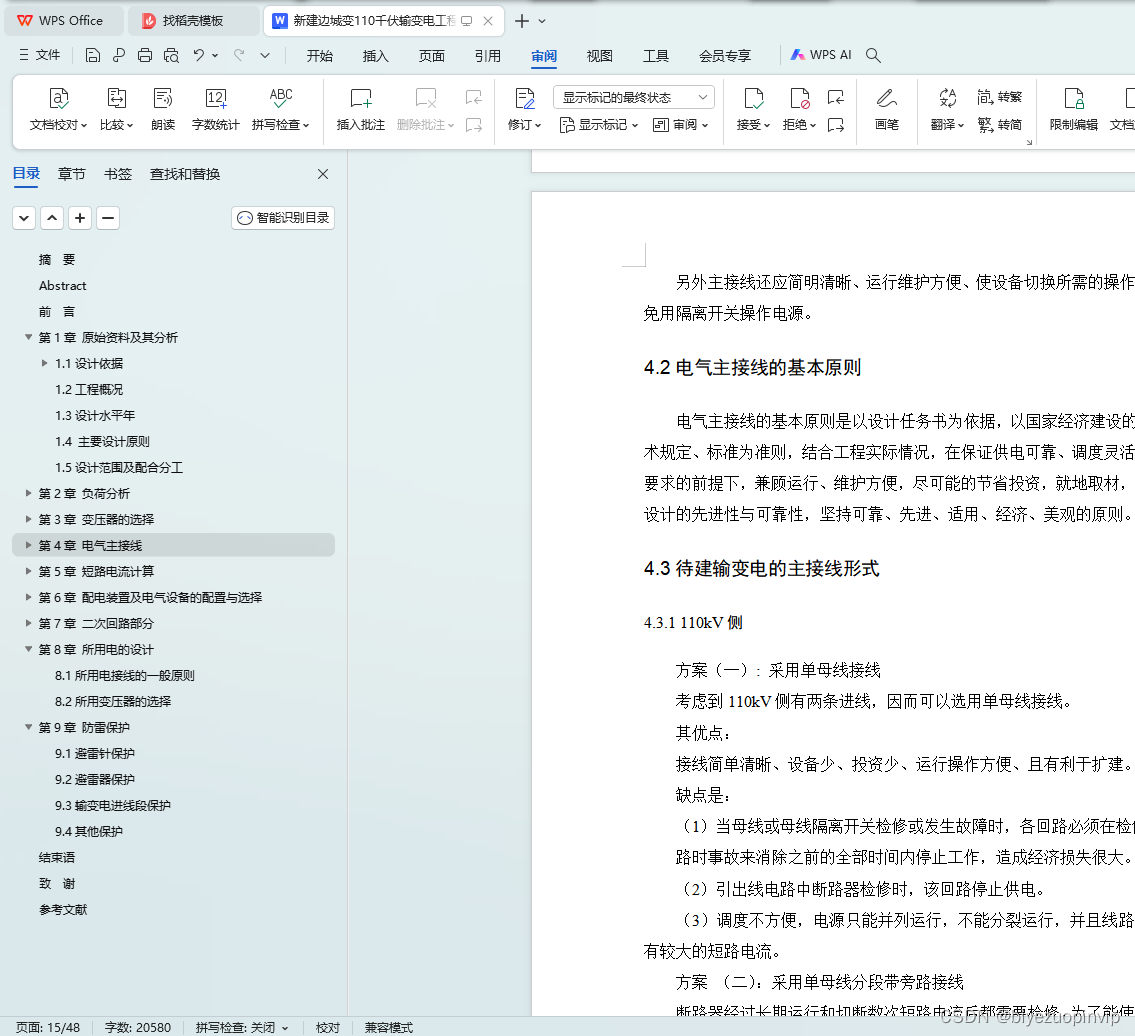Expand 第2章 负荷分析 tree node
The height and width of the screenshot is (1036, 1135).
tap(28, 493)
